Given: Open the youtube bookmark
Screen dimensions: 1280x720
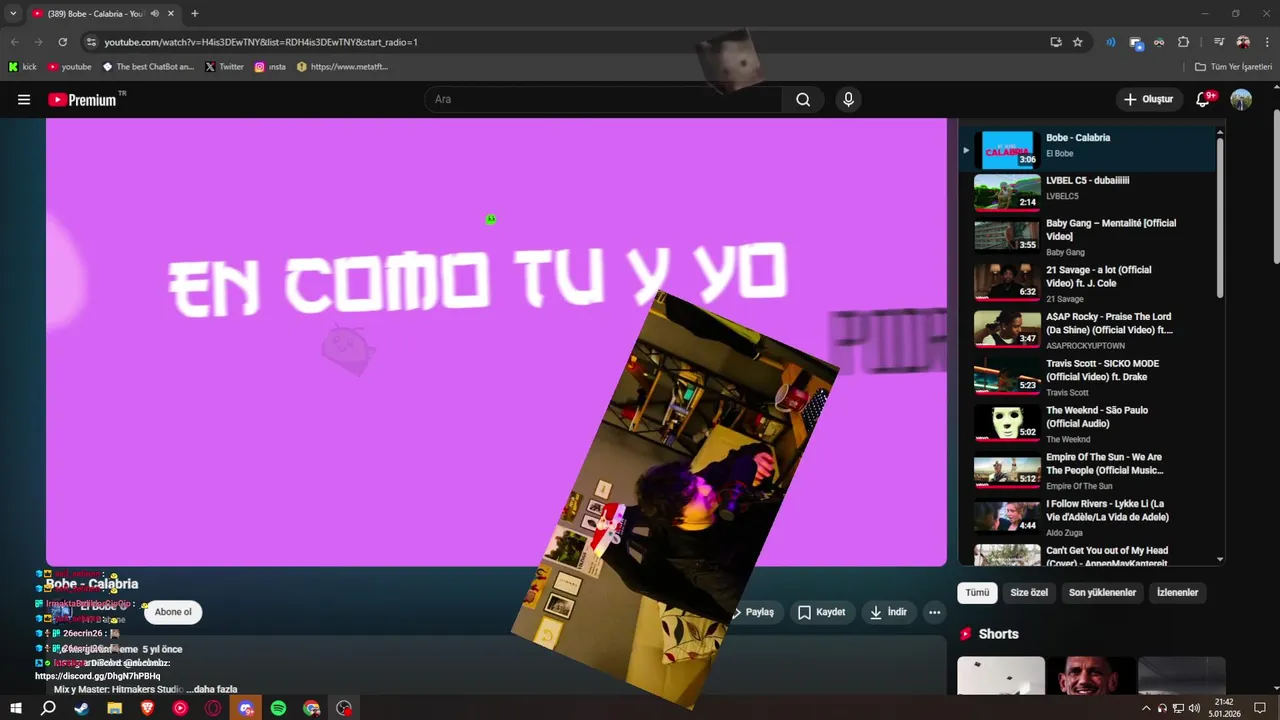Looking at the screenshot, I should [x=69, y=67].
